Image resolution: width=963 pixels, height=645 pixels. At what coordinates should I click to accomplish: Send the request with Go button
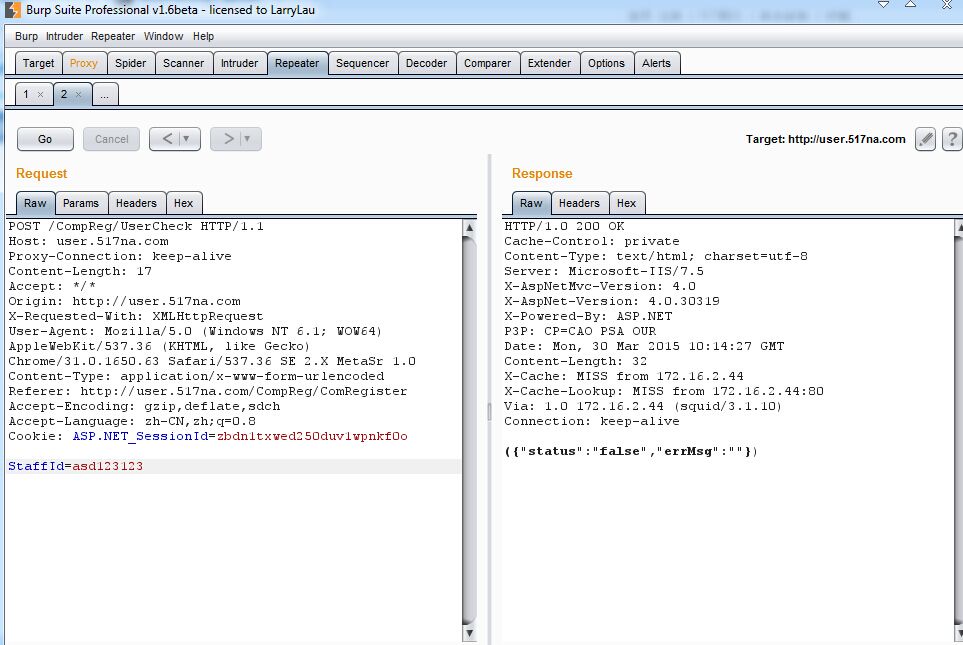[x=45, y=139]
